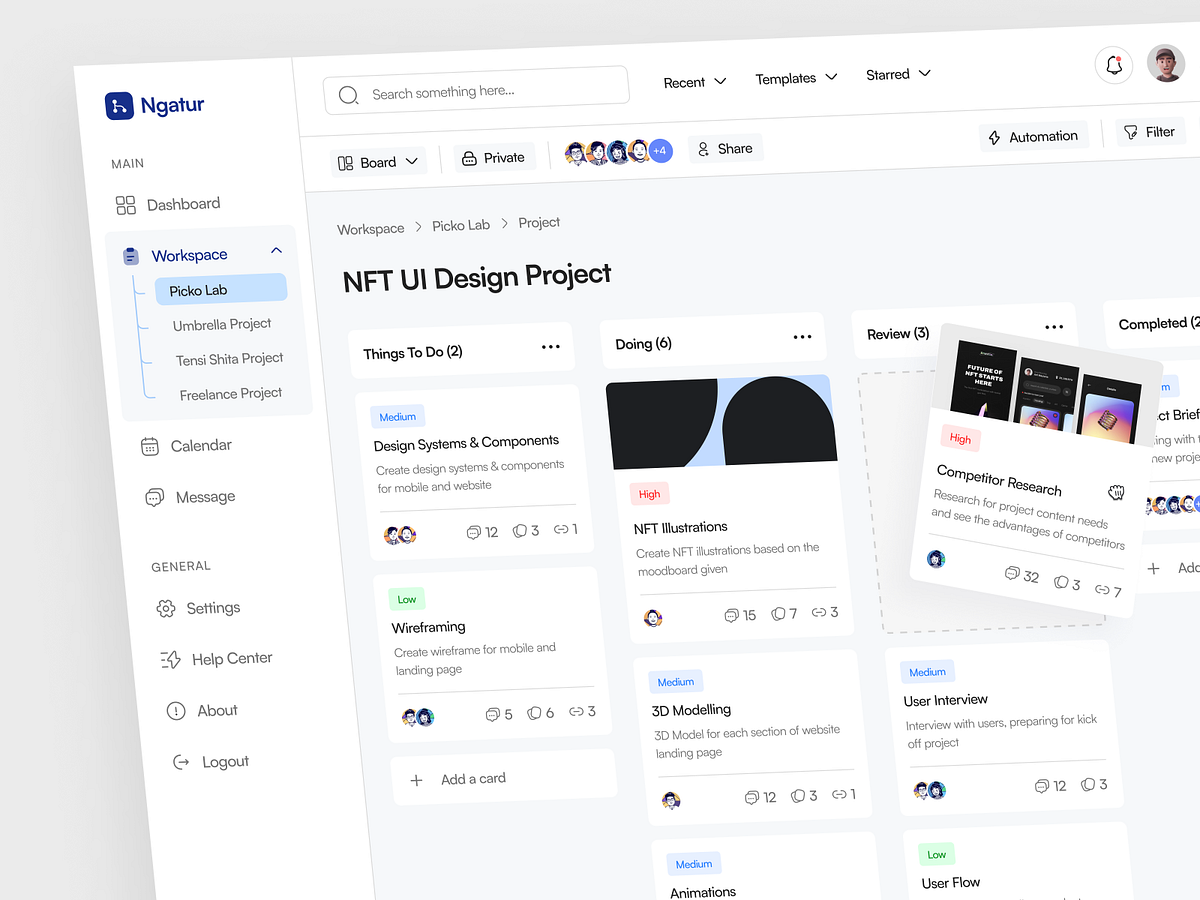Click the search input field

coord(475,92)
